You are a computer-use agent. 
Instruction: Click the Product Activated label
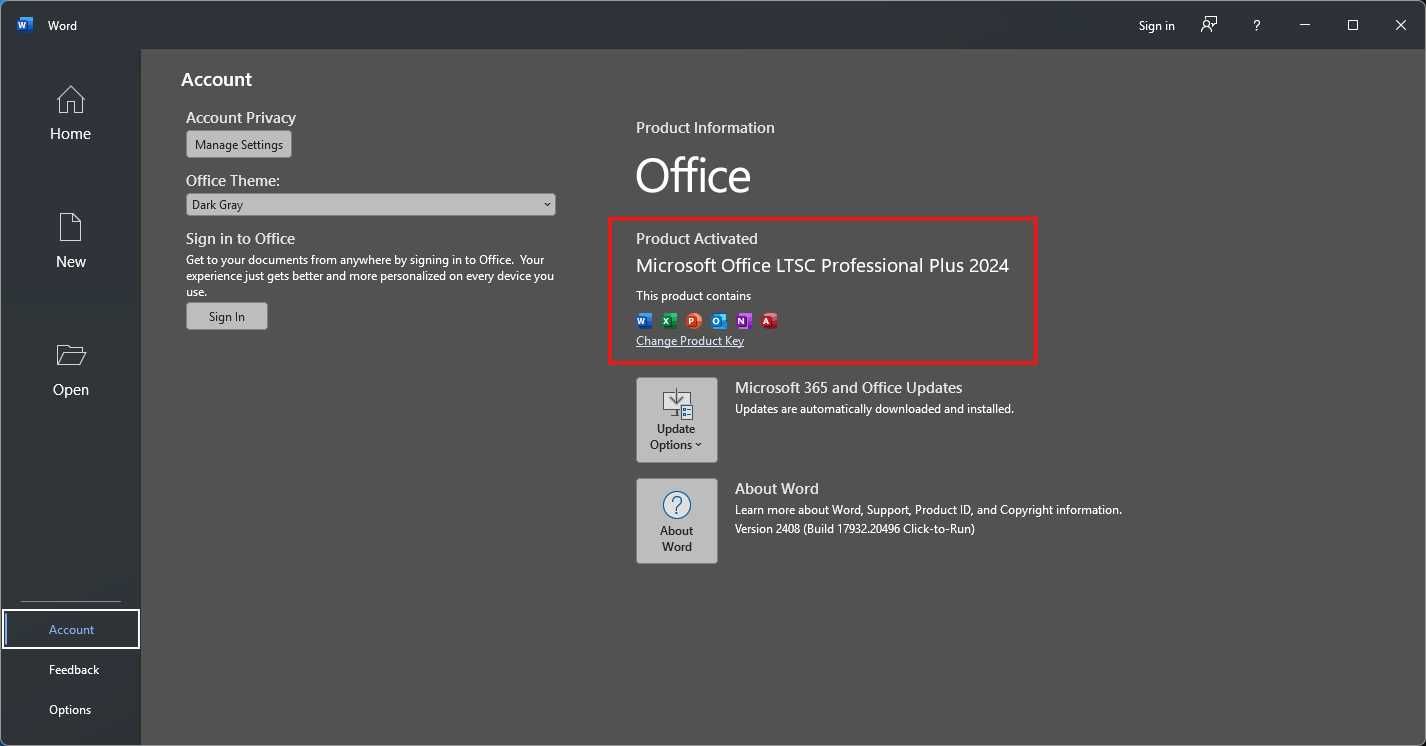tap(697, 238)
